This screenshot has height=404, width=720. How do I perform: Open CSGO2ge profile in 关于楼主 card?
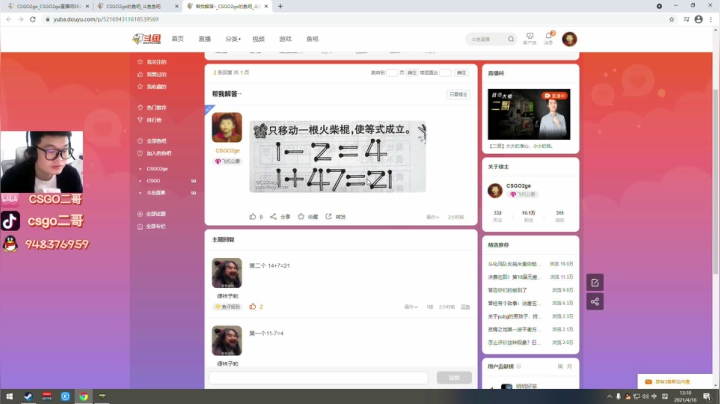pos(518,186)
